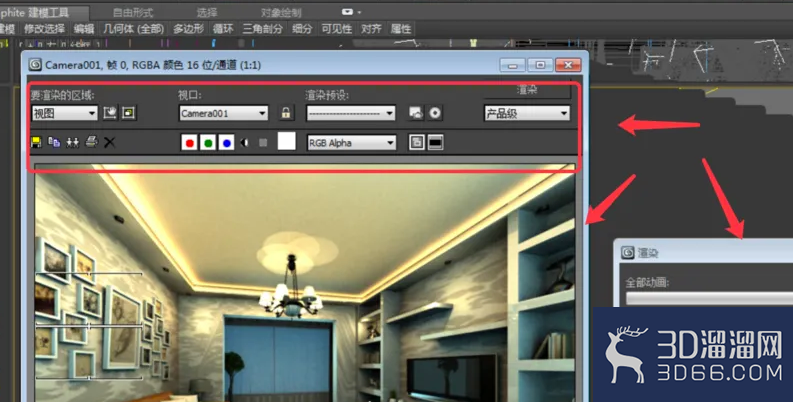Toggle the UI display icon beside the overlay icon
Screen dimensions: 793x402
435,143
